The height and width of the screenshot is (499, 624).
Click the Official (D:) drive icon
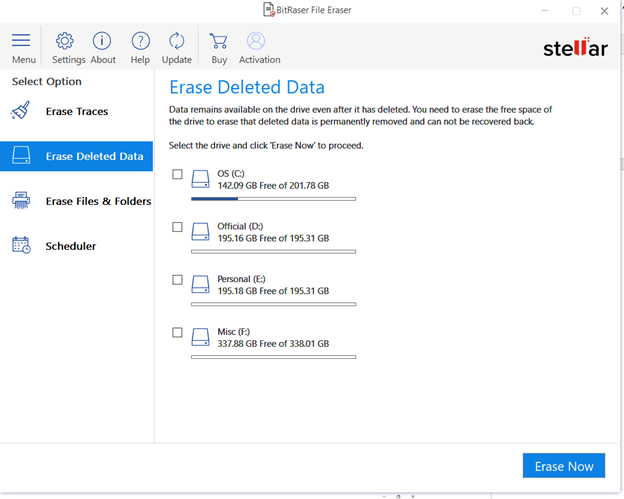point(200,232)
